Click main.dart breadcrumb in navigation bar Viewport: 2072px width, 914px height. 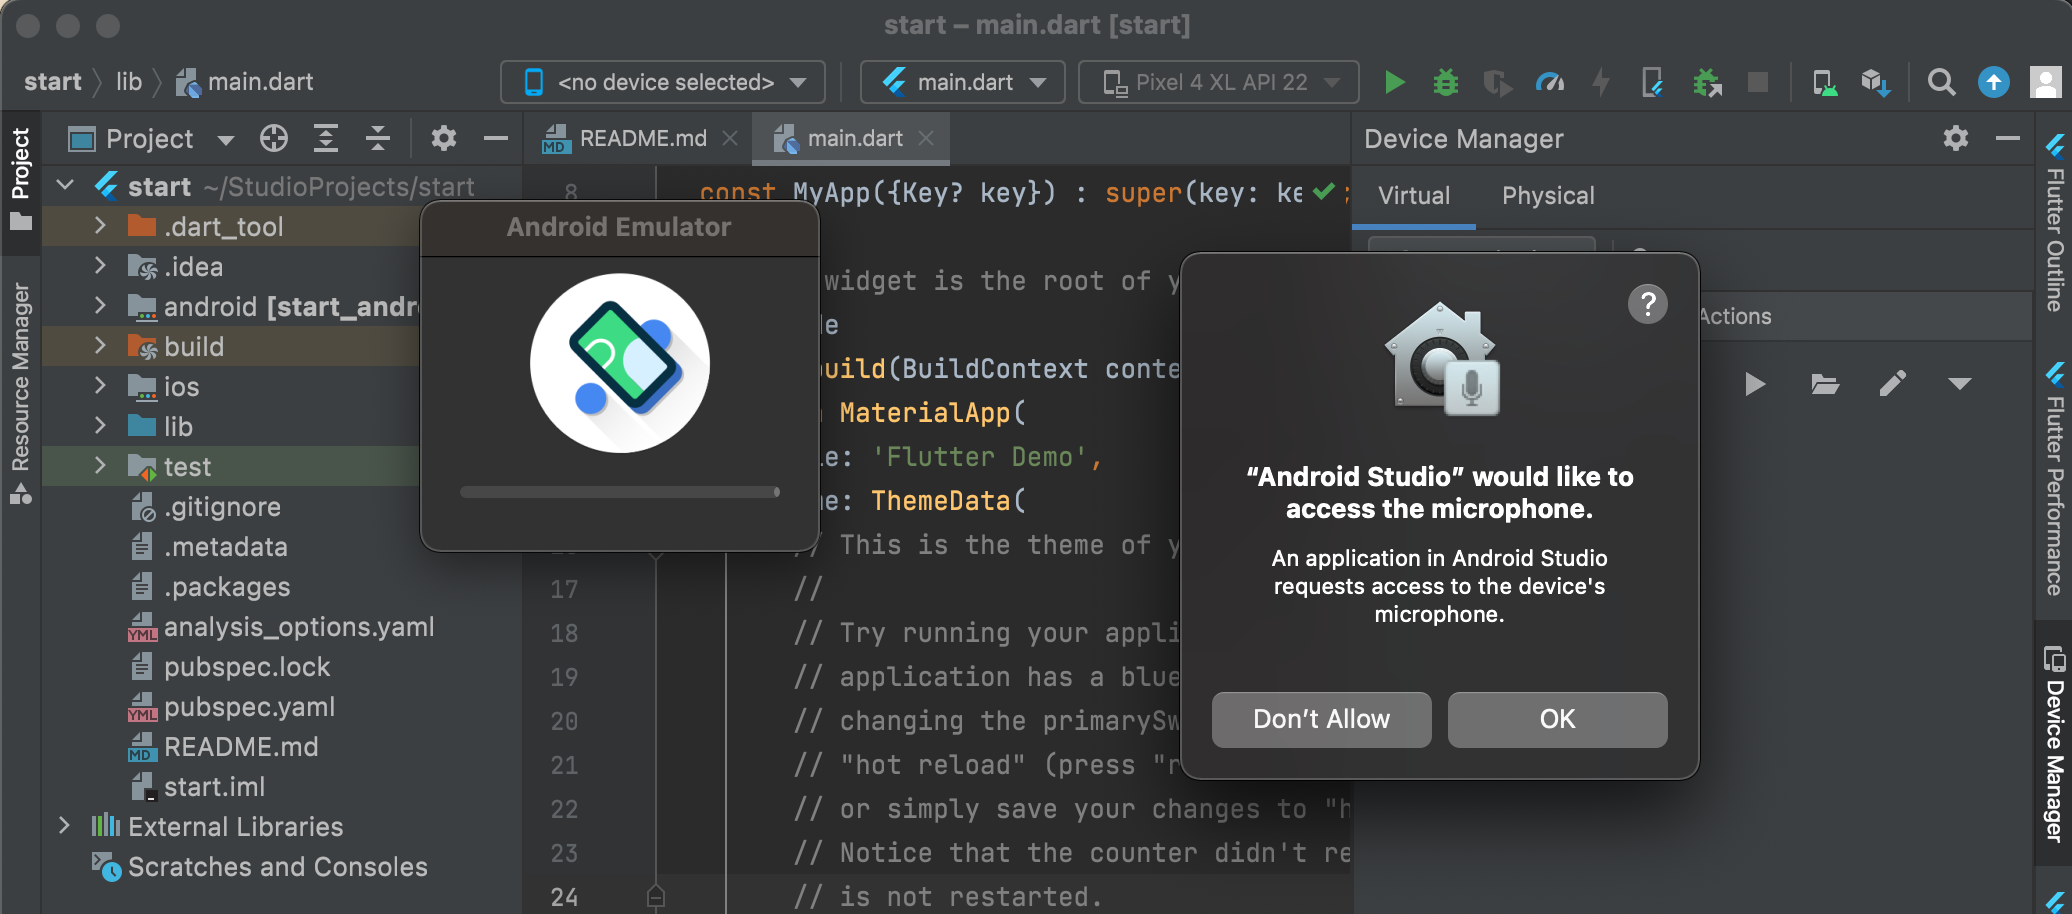(245, 82)
